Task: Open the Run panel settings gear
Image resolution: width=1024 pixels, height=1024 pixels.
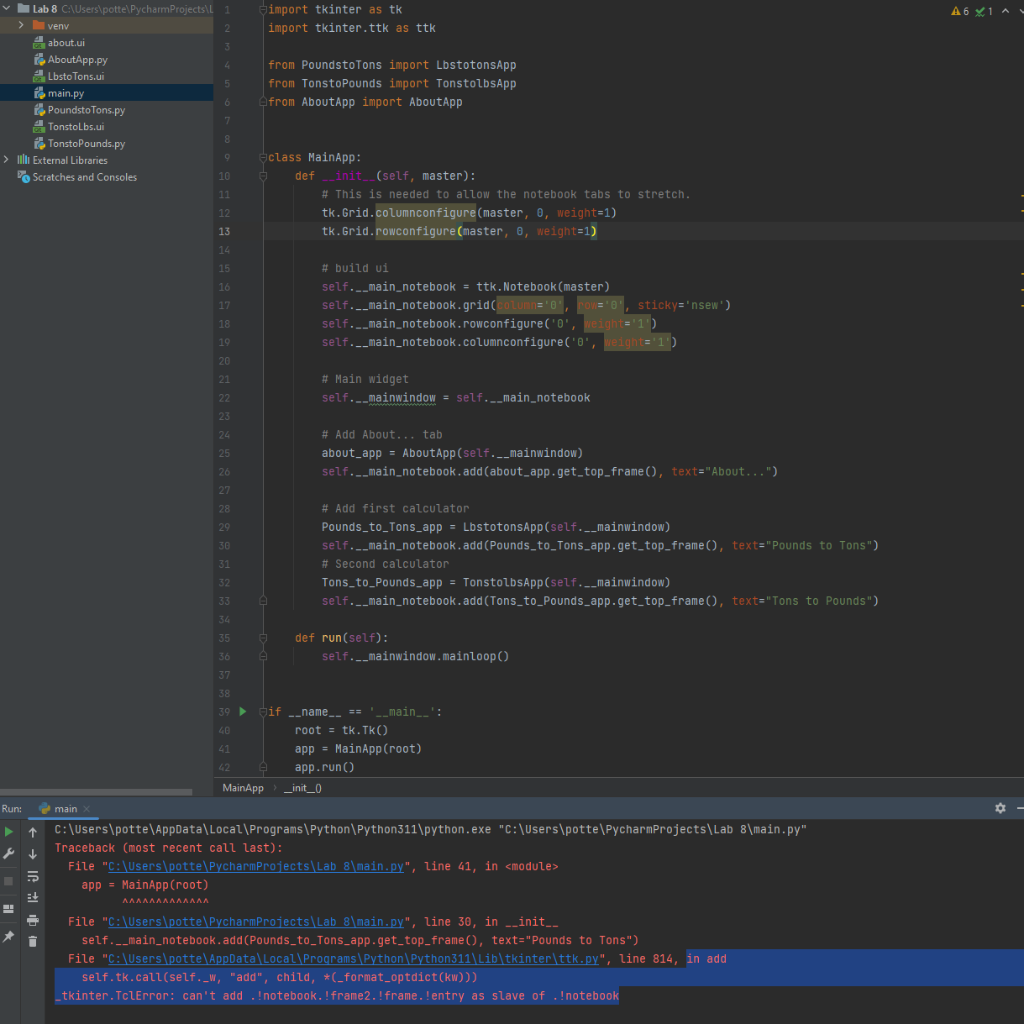Action: click(x=1000, y=809)
